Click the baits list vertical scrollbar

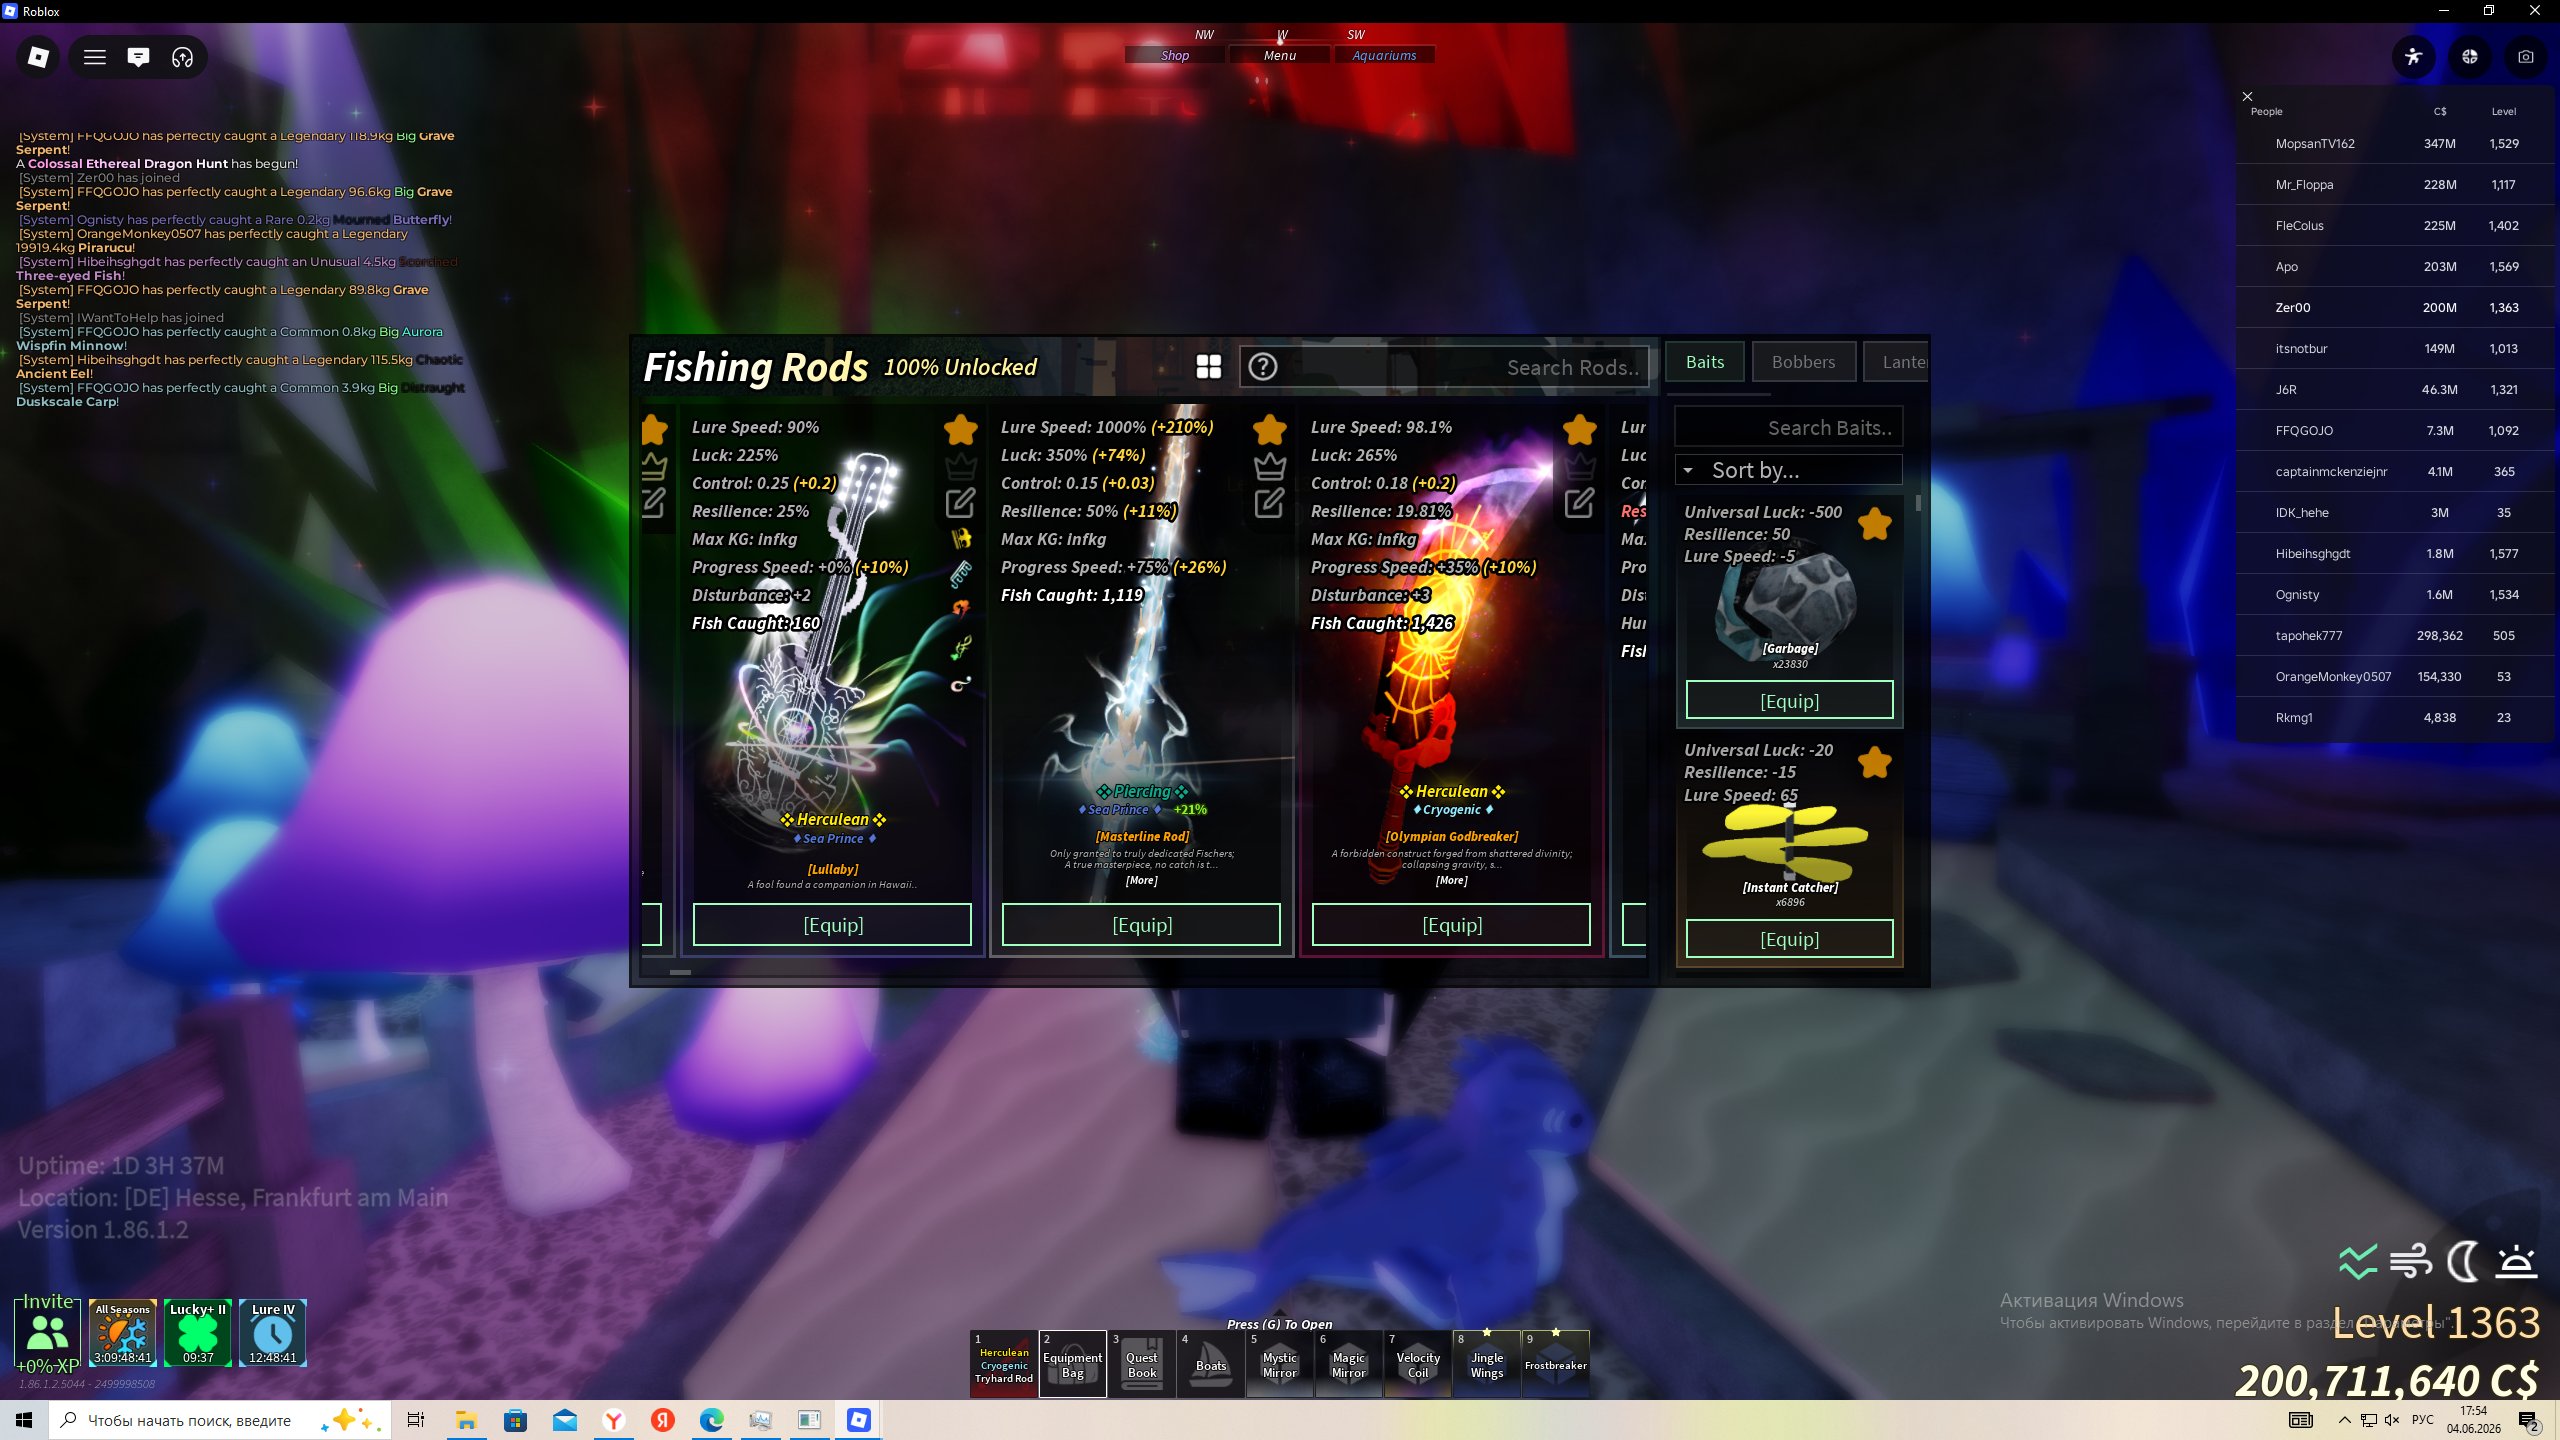[1918, 504]
